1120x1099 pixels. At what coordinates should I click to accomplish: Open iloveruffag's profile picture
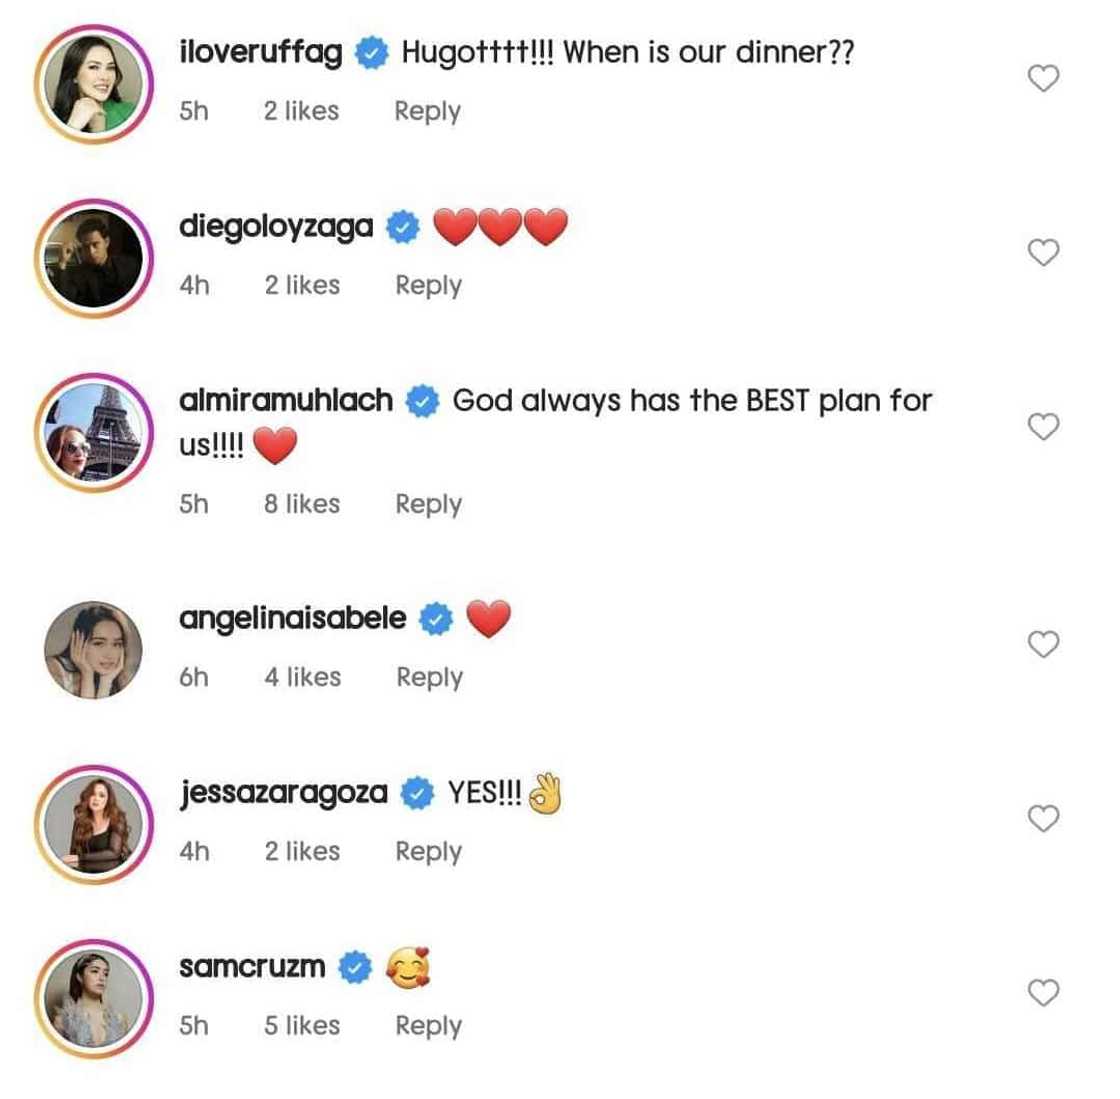pyautogui.click(x=93, y=84)
